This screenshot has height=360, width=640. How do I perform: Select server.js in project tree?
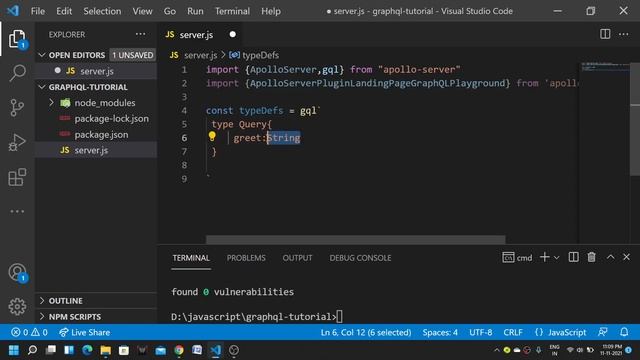point(96,151)
